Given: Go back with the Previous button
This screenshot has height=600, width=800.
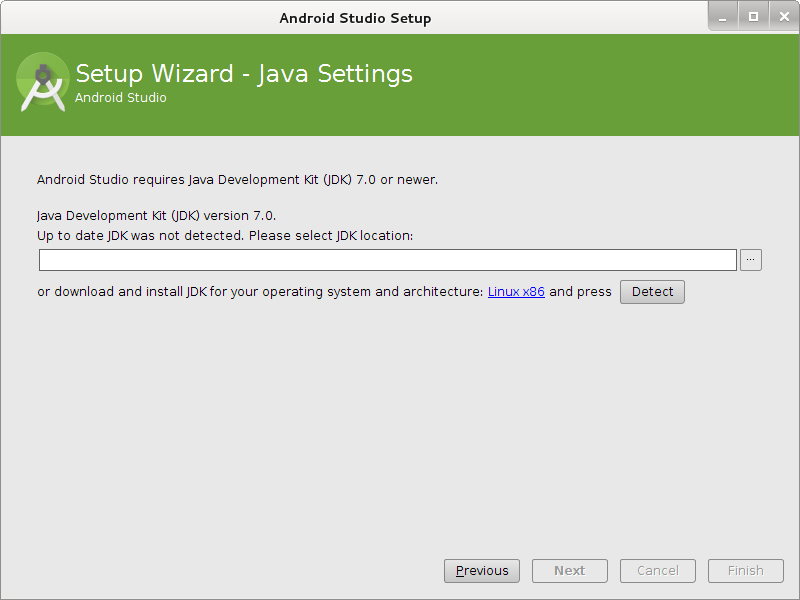Looking at the screenshot, I should 482,570.
